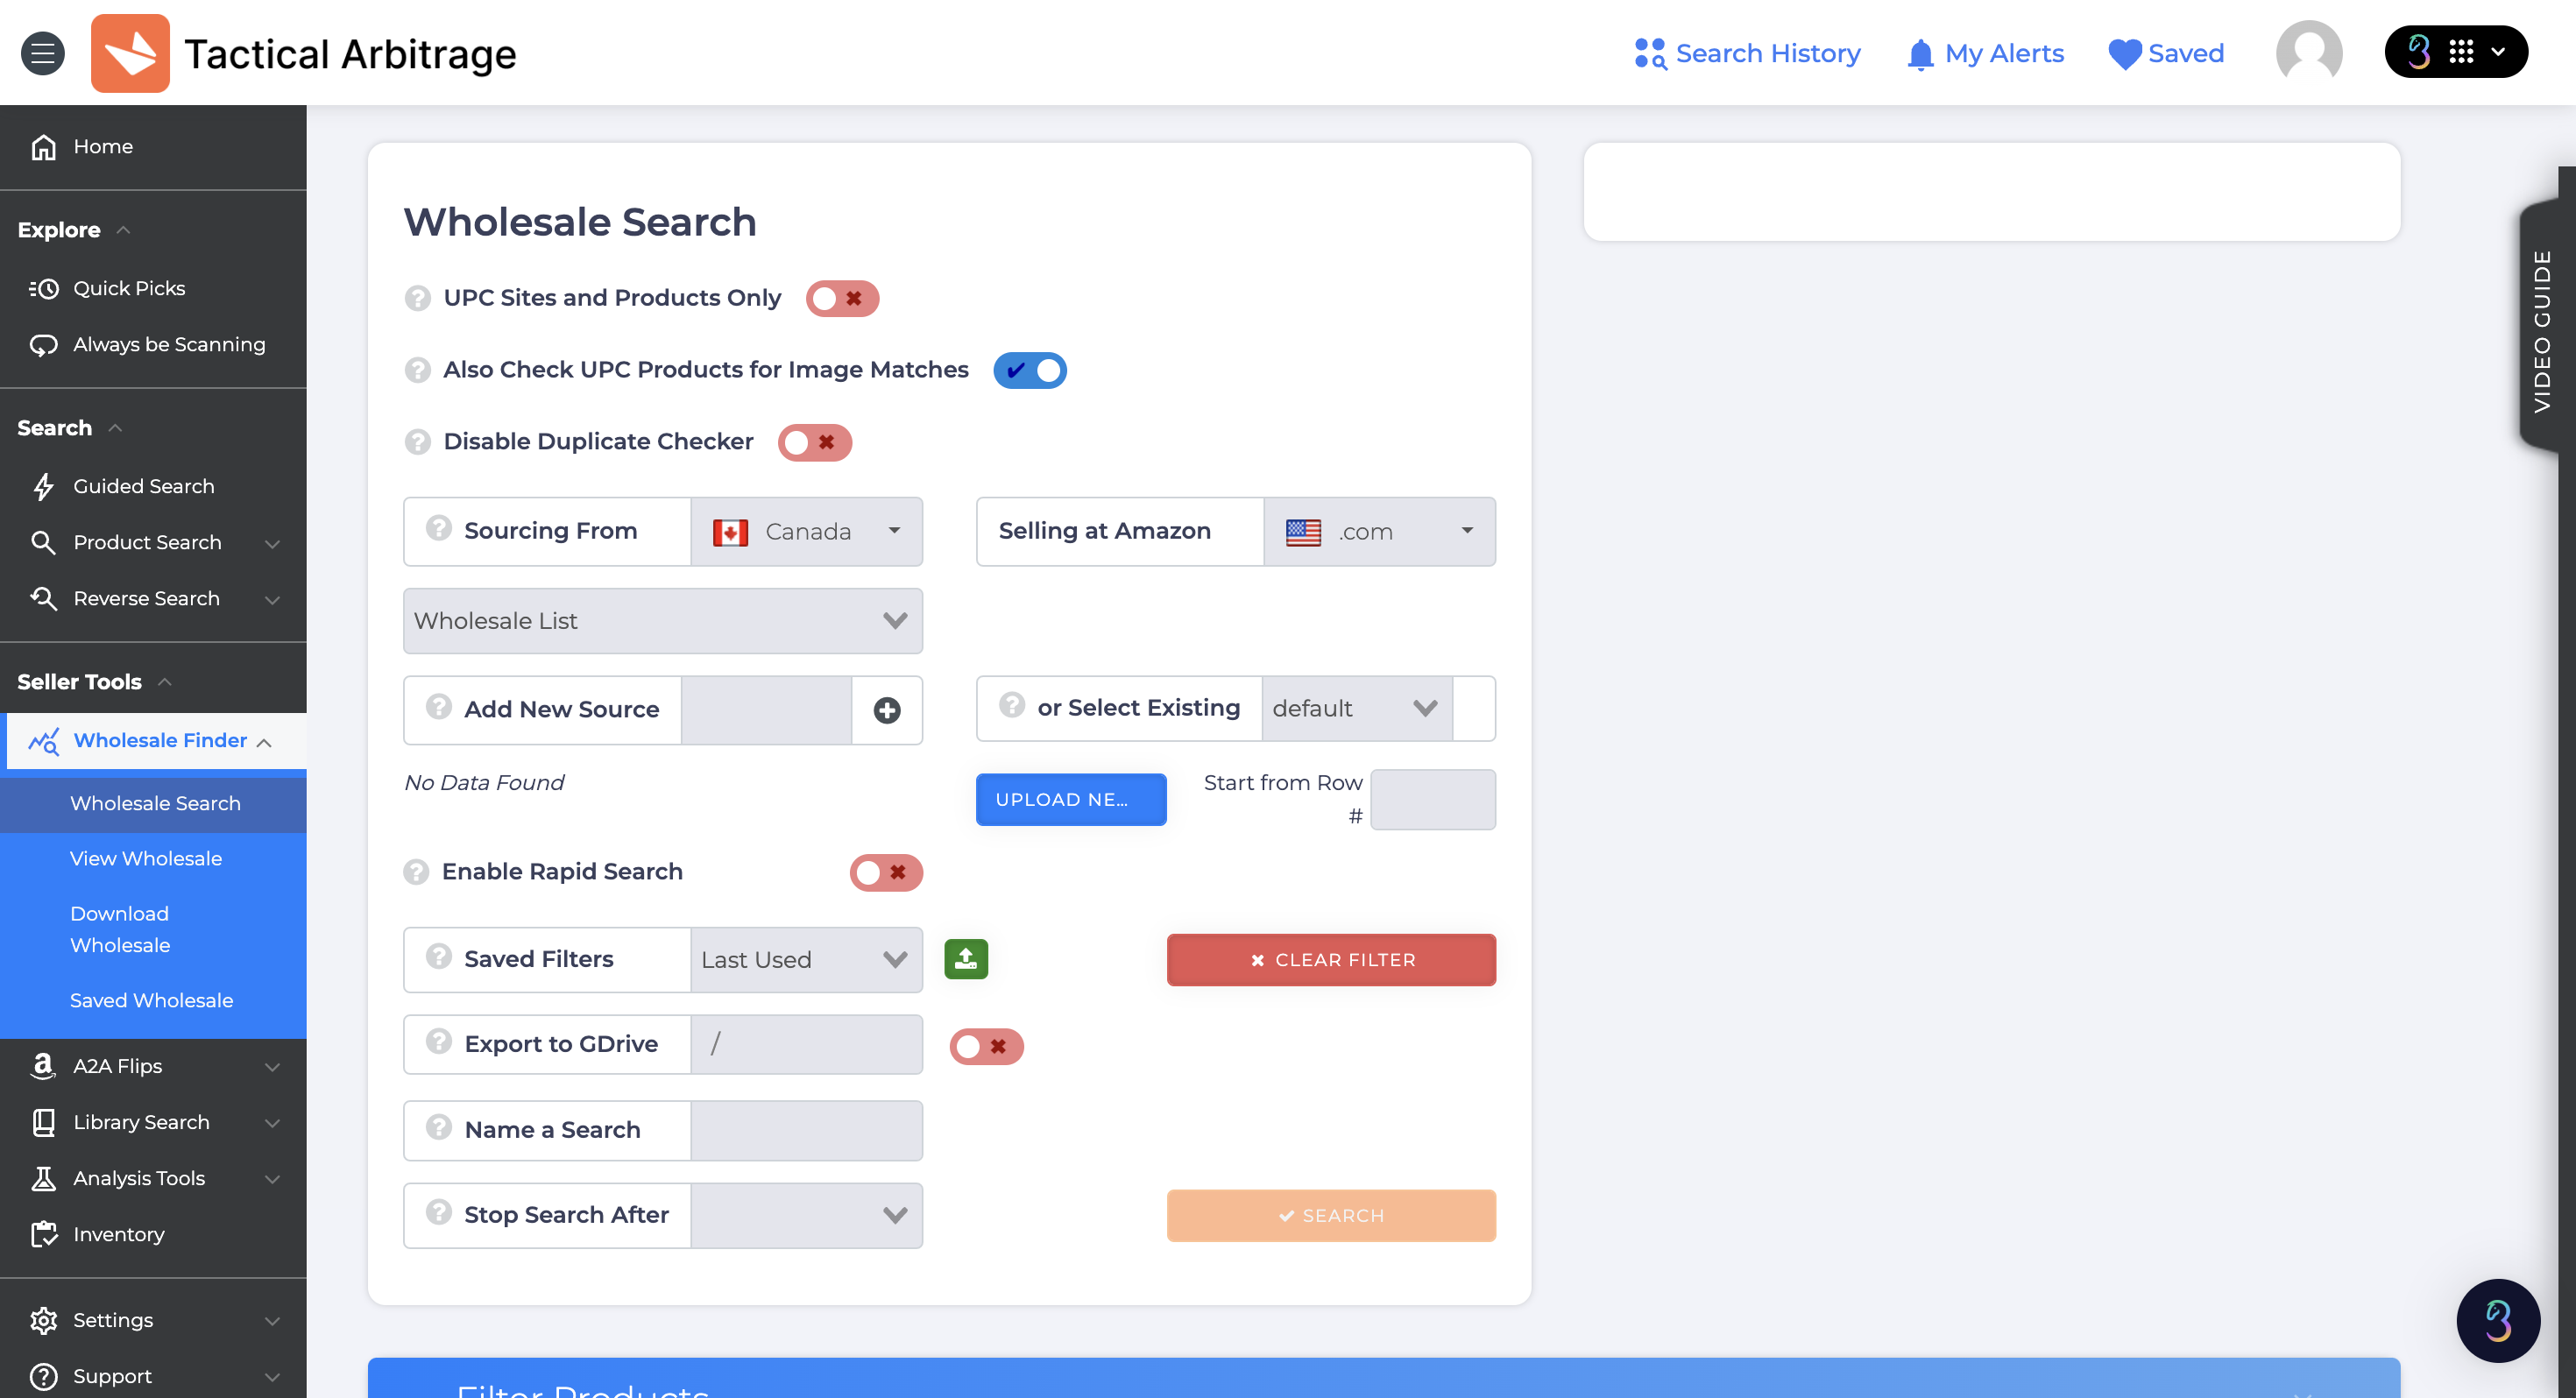The width and height of the screenshot is (2576, 1398).
Task: Open My Alerts
Action: 1985,53
